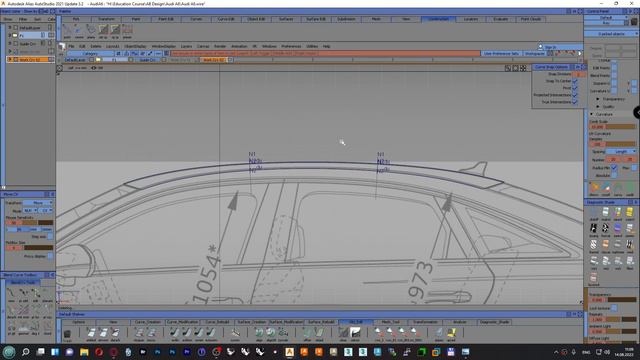Click the fourth Palette icon, set construction plane
The height and width of the screenshot is (360, 640).
pyautogui.click(x=103, y=30)
